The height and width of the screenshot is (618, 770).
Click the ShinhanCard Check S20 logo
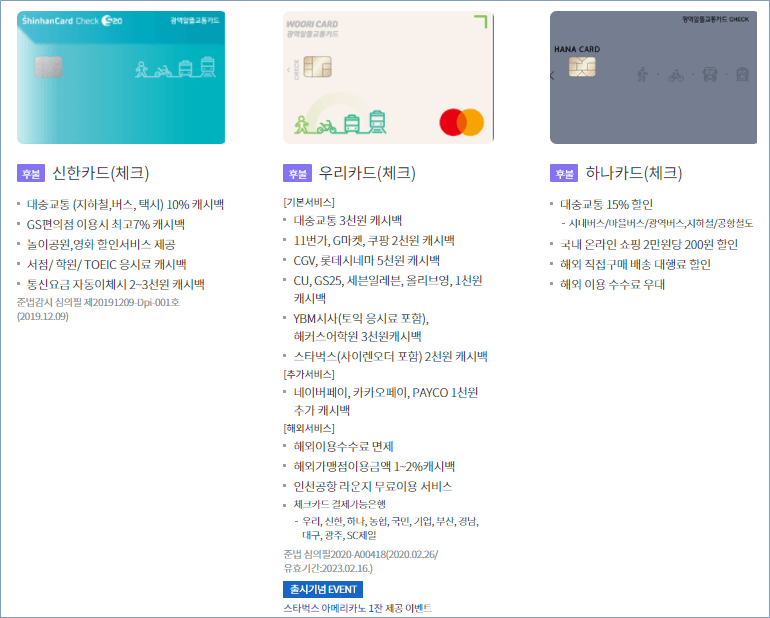pos(72,21)
